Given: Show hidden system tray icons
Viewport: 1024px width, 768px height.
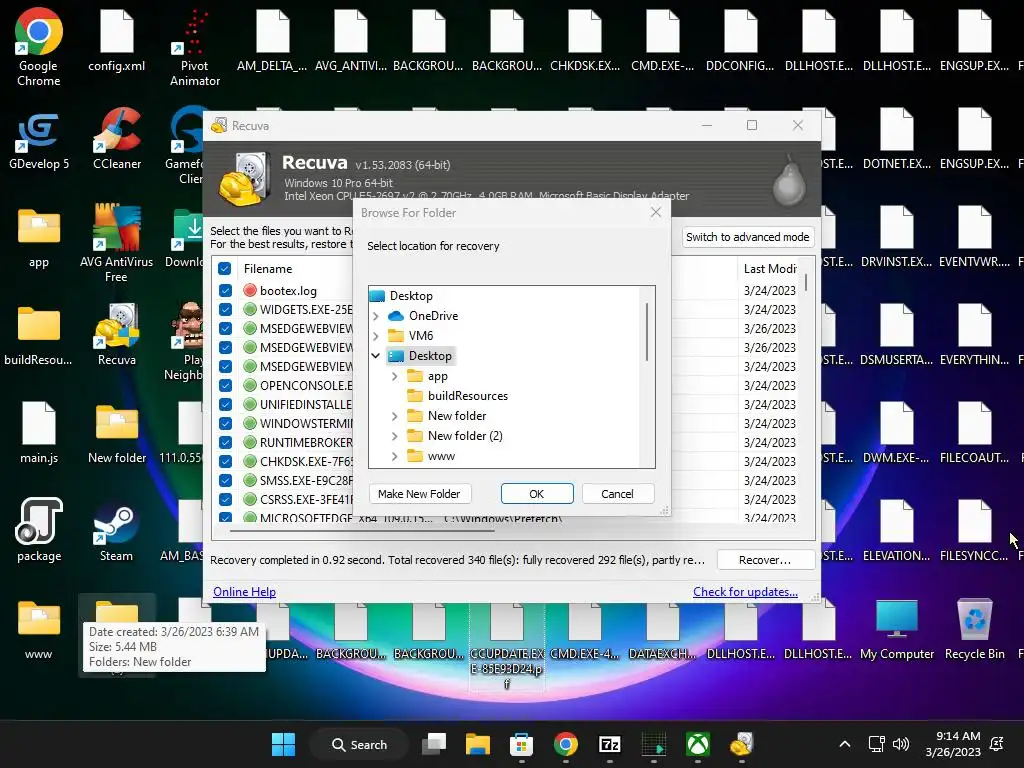Looking at the screenshot, I should point(844,744).
